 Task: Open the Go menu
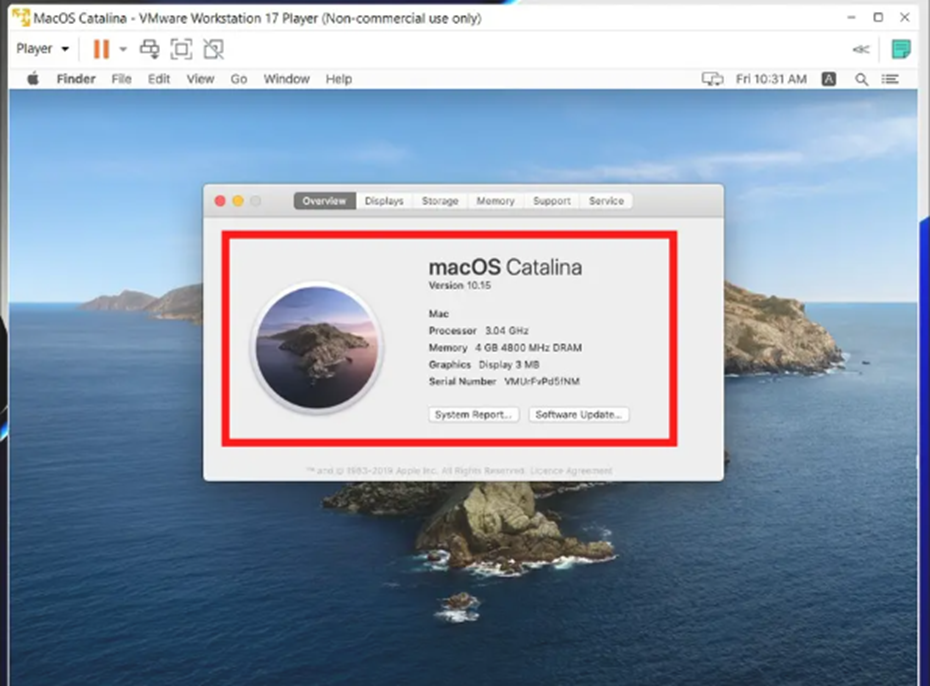[238, 79]
